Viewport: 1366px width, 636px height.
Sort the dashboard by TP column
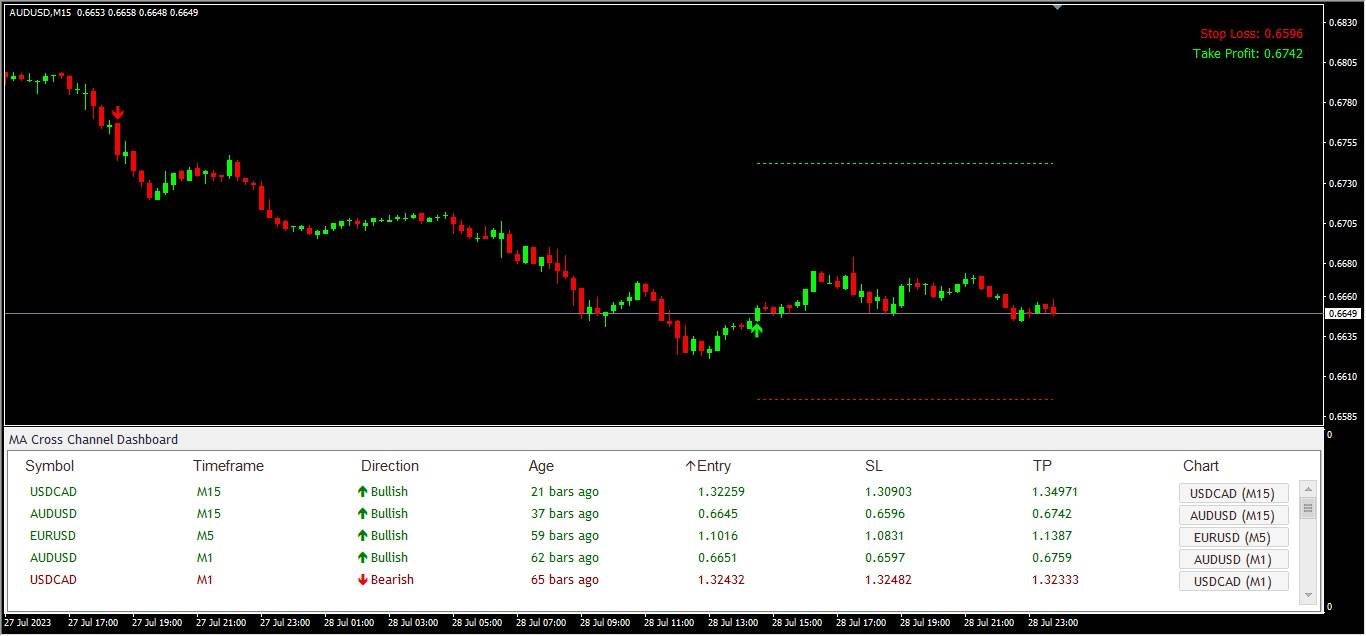click(x=1042, y=466)
